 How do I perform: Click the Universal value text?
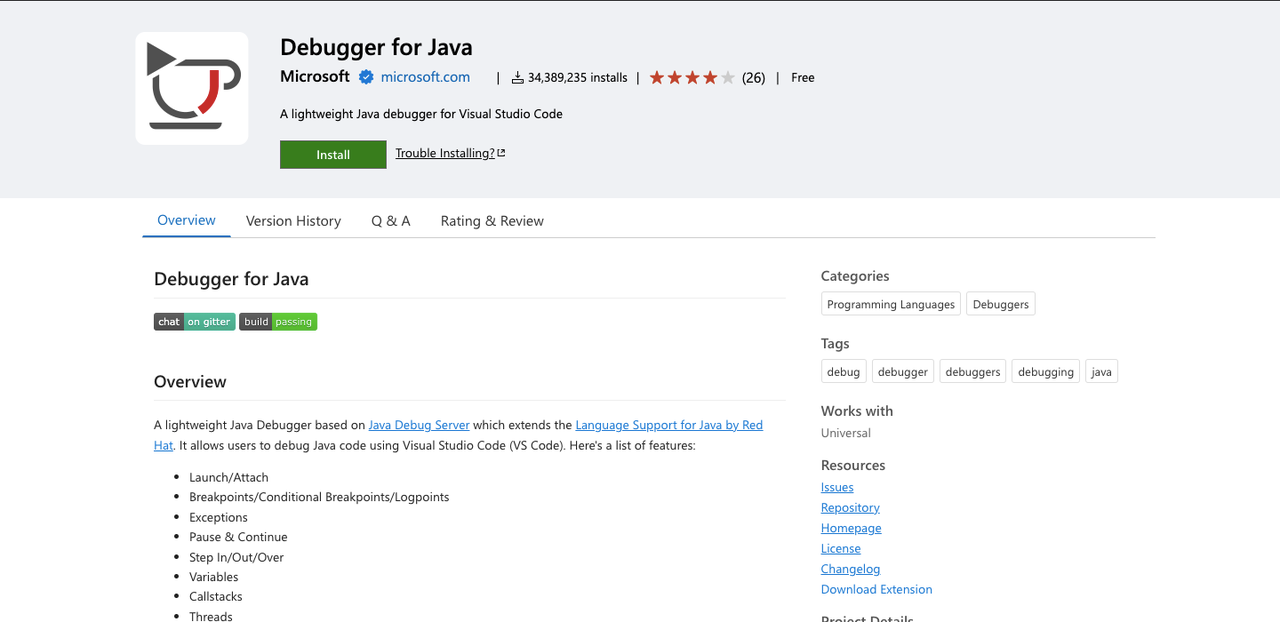(846, 433)
